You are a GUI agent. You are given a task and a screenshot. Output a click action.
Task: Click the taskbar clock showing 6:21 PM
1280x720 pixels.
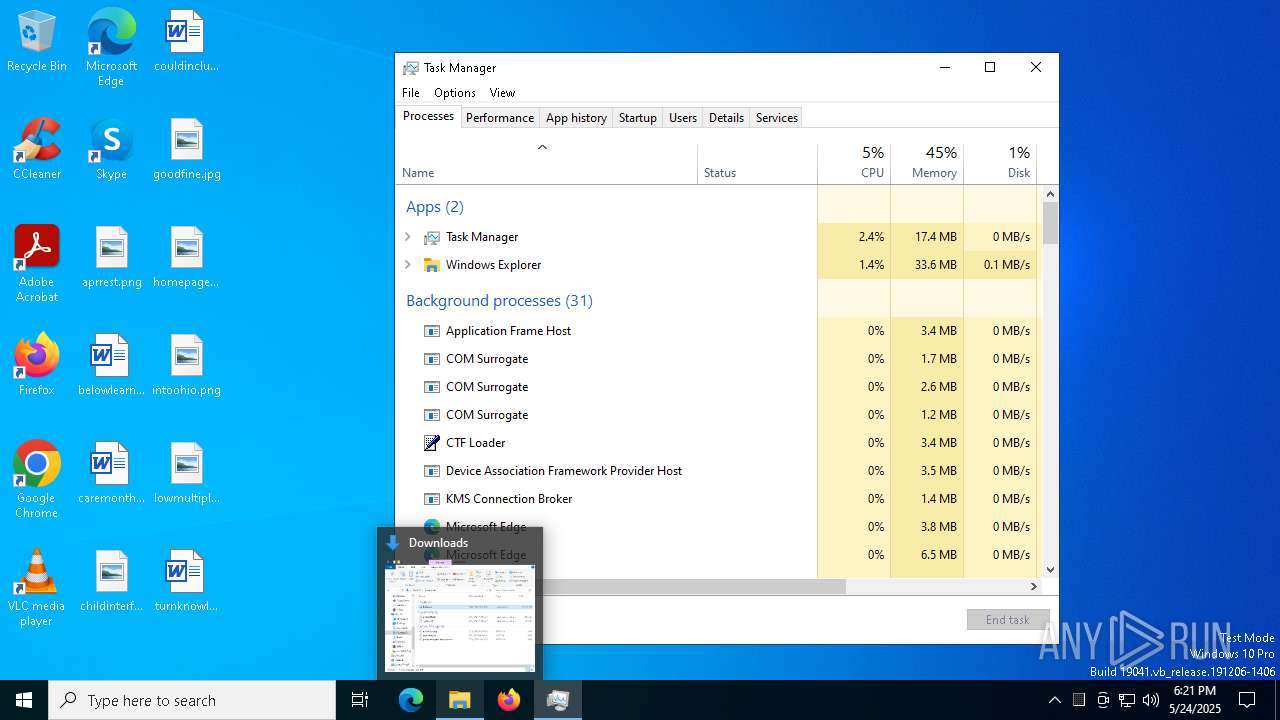[x=1195, y=700]
